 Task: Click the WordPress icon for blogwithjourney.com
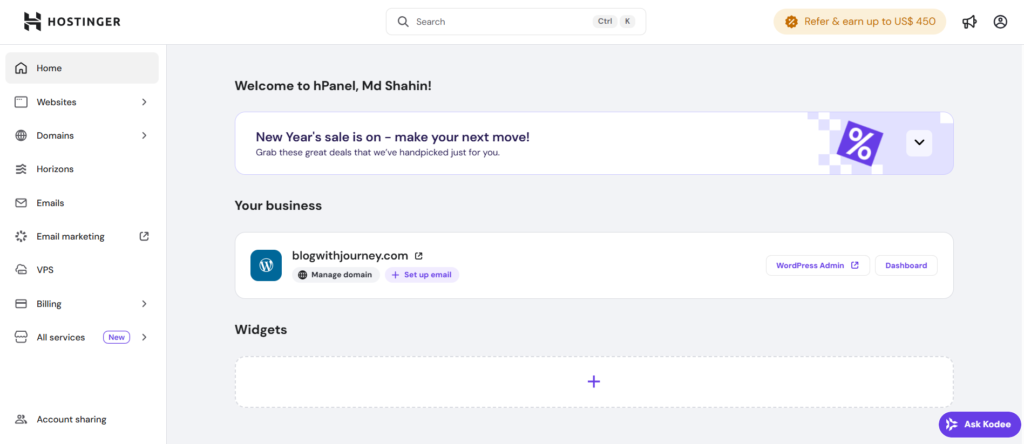(x=266, y=265)
